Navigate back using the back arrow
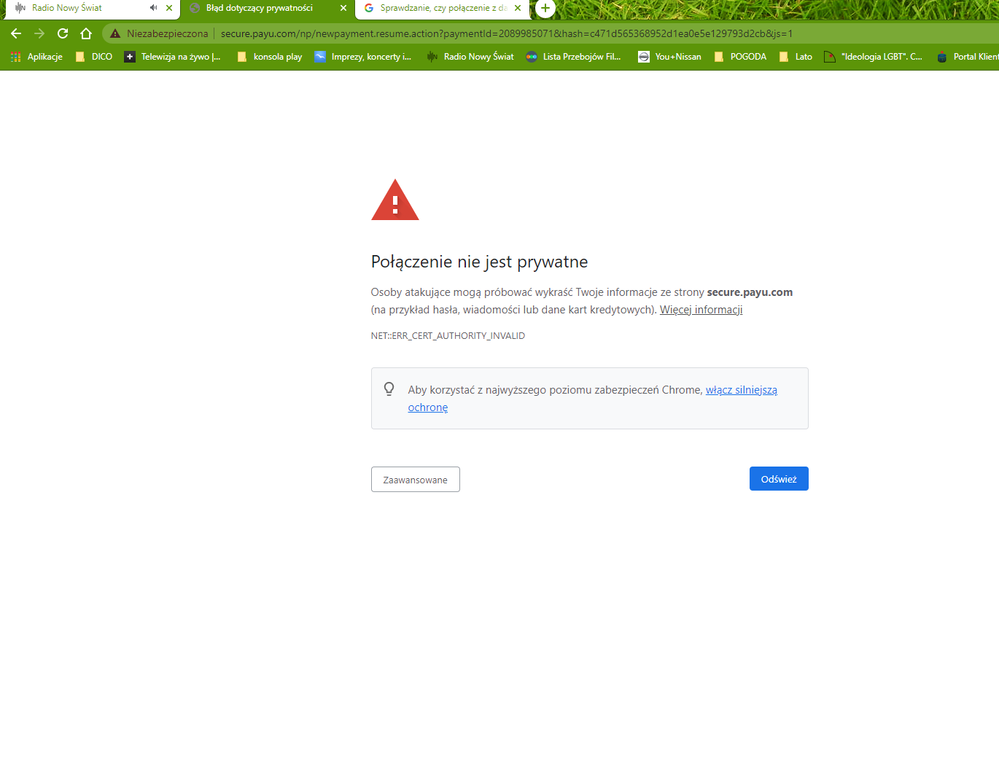The width and height of the screenshot is (999, 761). (x=15, y=32)
